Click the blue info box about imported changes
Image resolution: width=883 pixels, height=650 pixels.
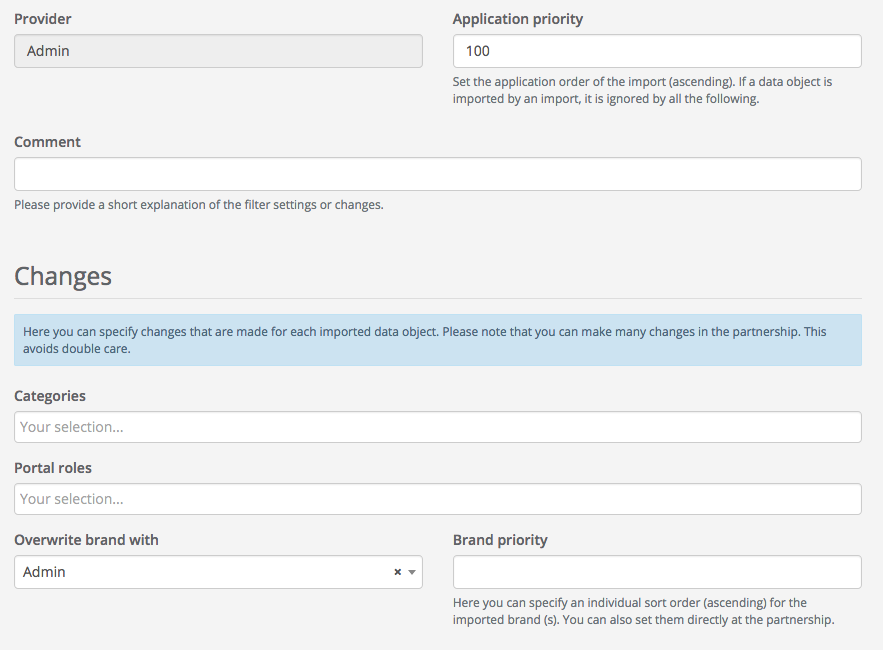click(437, 340)
